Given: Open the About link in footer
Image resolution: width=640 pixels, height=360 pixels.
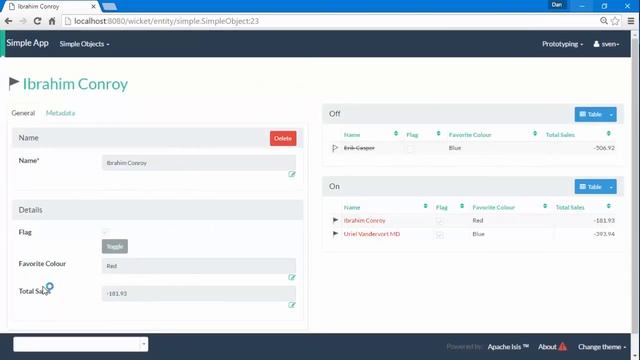Looking at the screenshot, I should pos(547,347).
